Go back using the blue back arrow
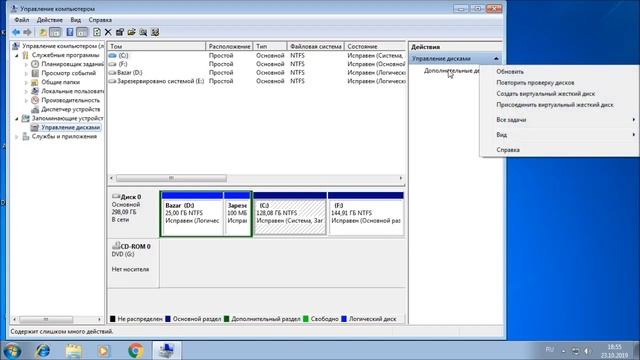640x360 pixels. click(16, 32)
